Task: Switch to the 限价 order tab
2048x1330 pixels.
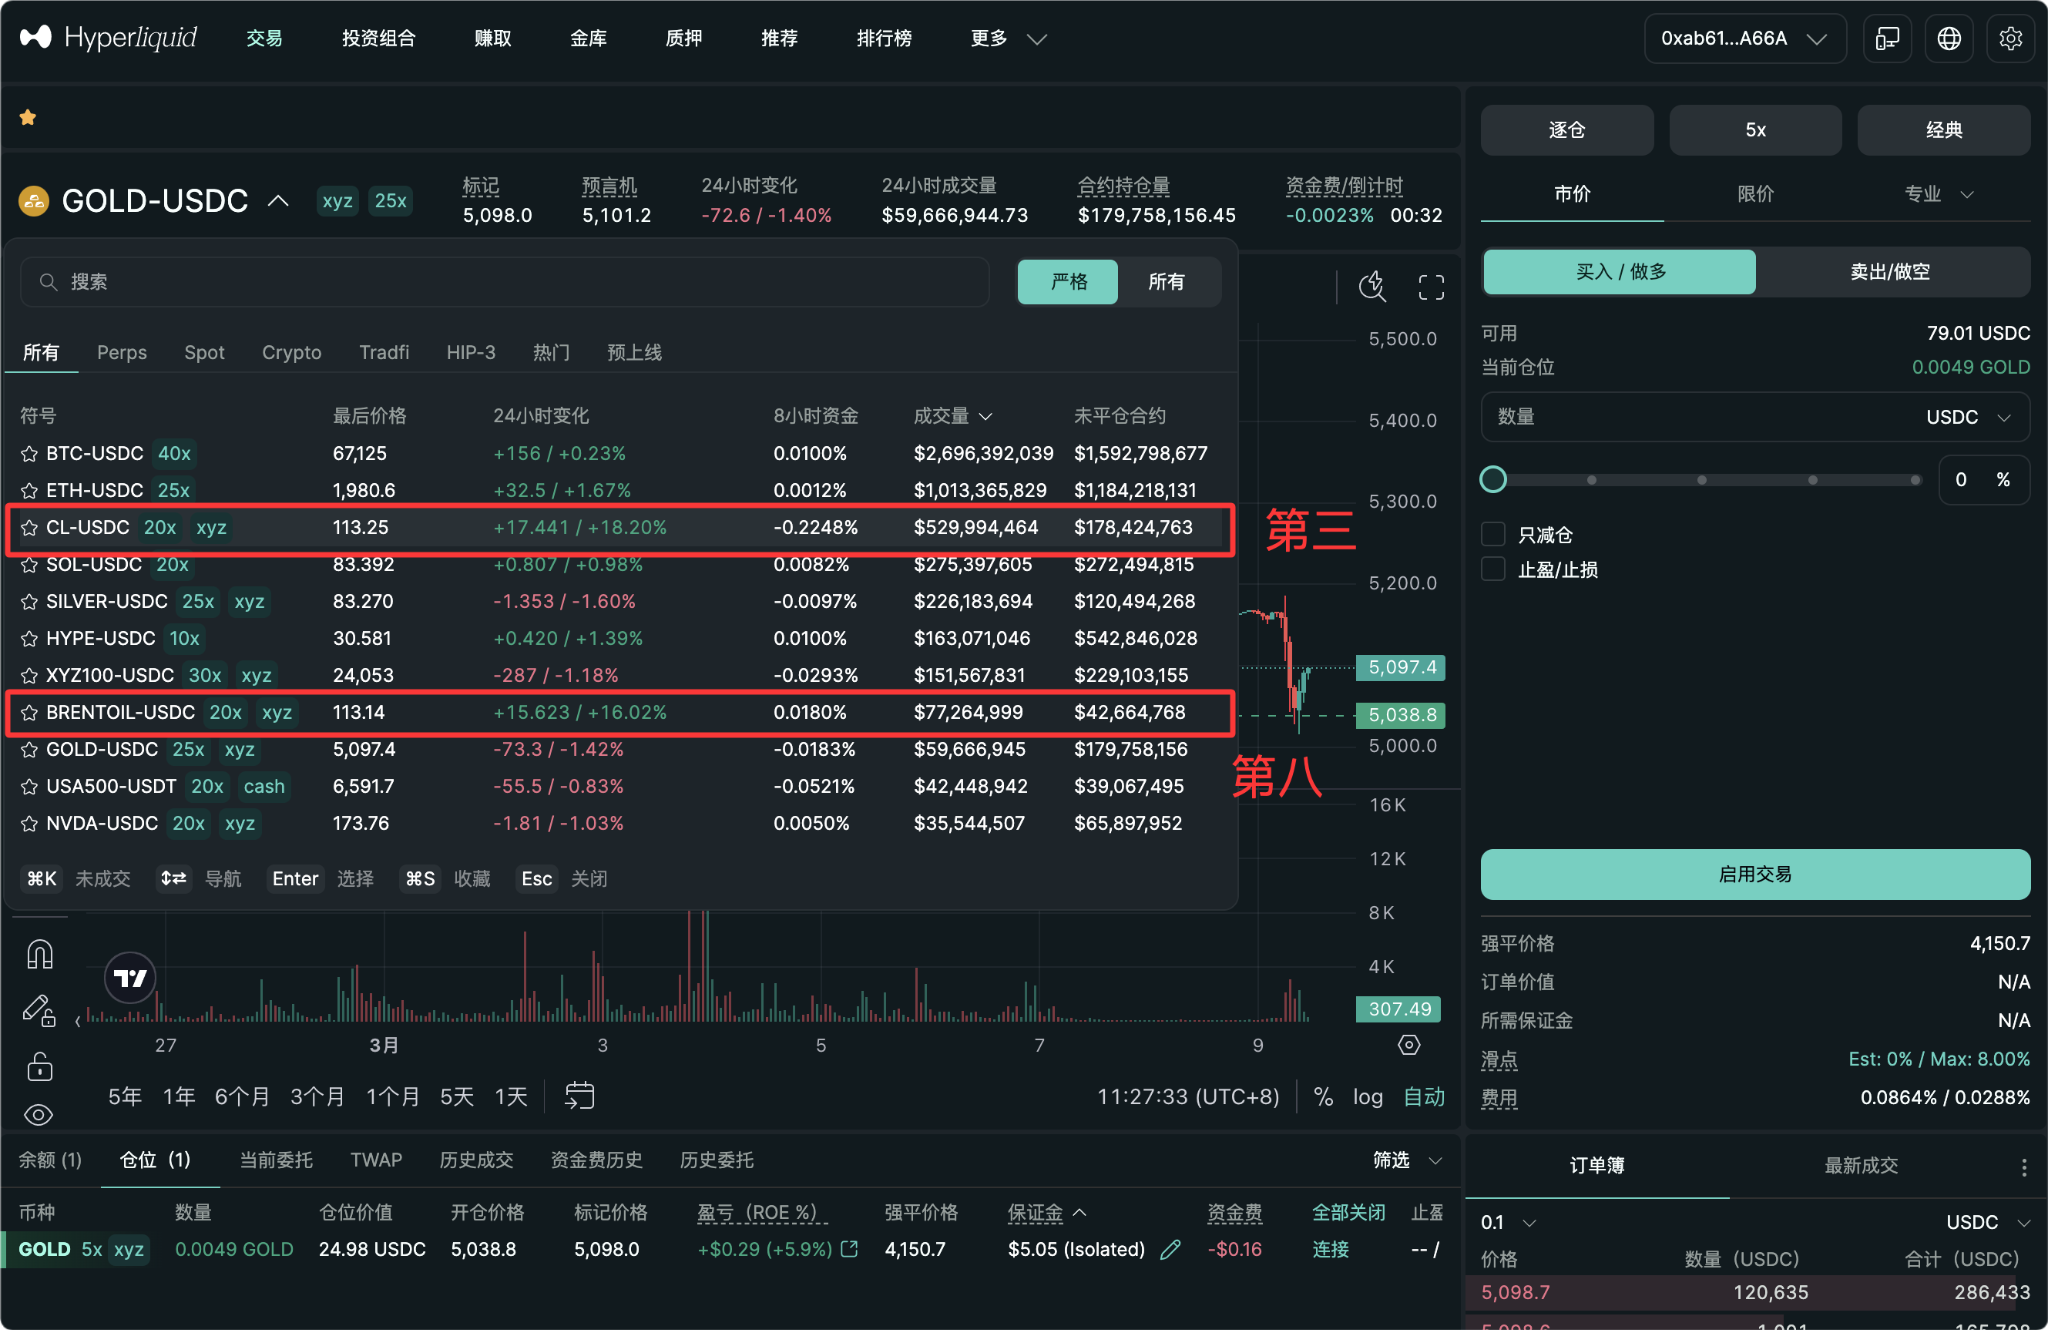Action: [x=1754, y=194]
